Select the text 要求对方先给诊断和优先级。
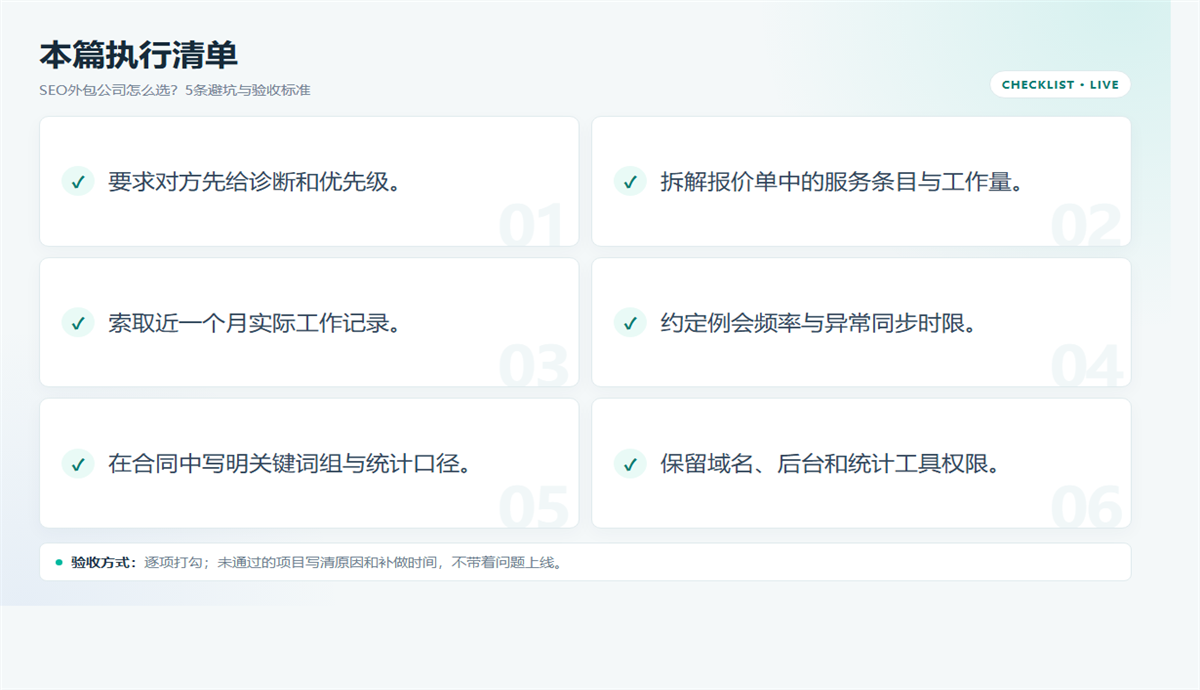 point(255,182)
